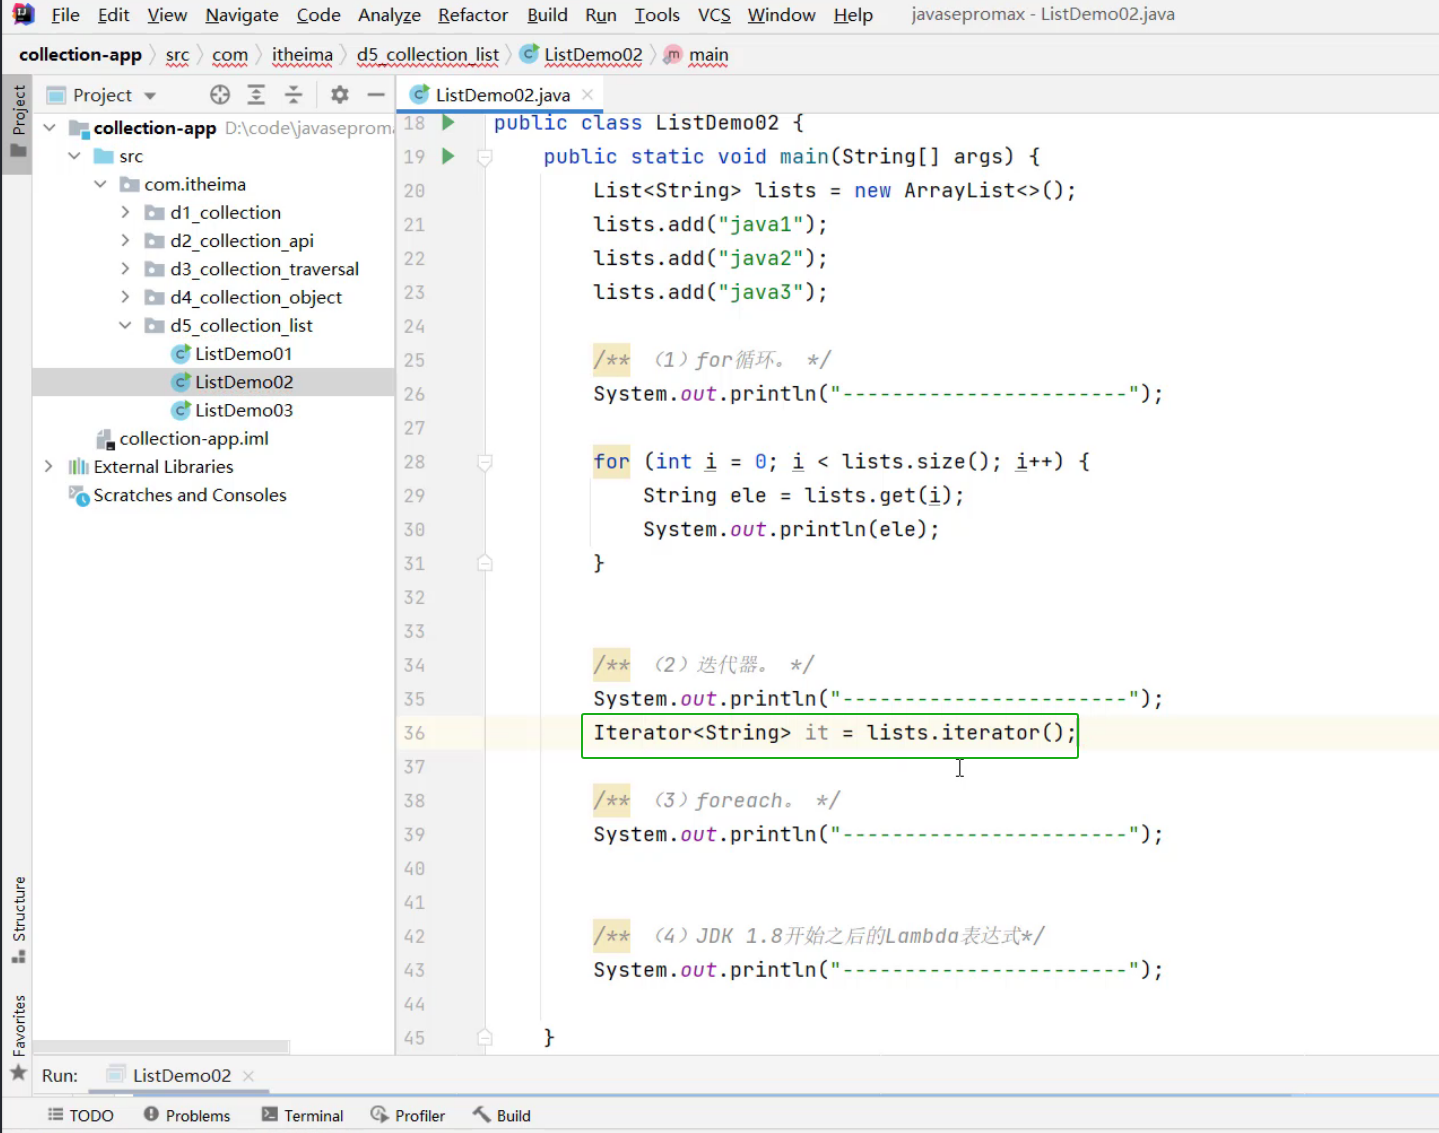Fold main method at line 19 gutter
This screenshot has height=1133, width=1439.
click(x=485, y=157)
